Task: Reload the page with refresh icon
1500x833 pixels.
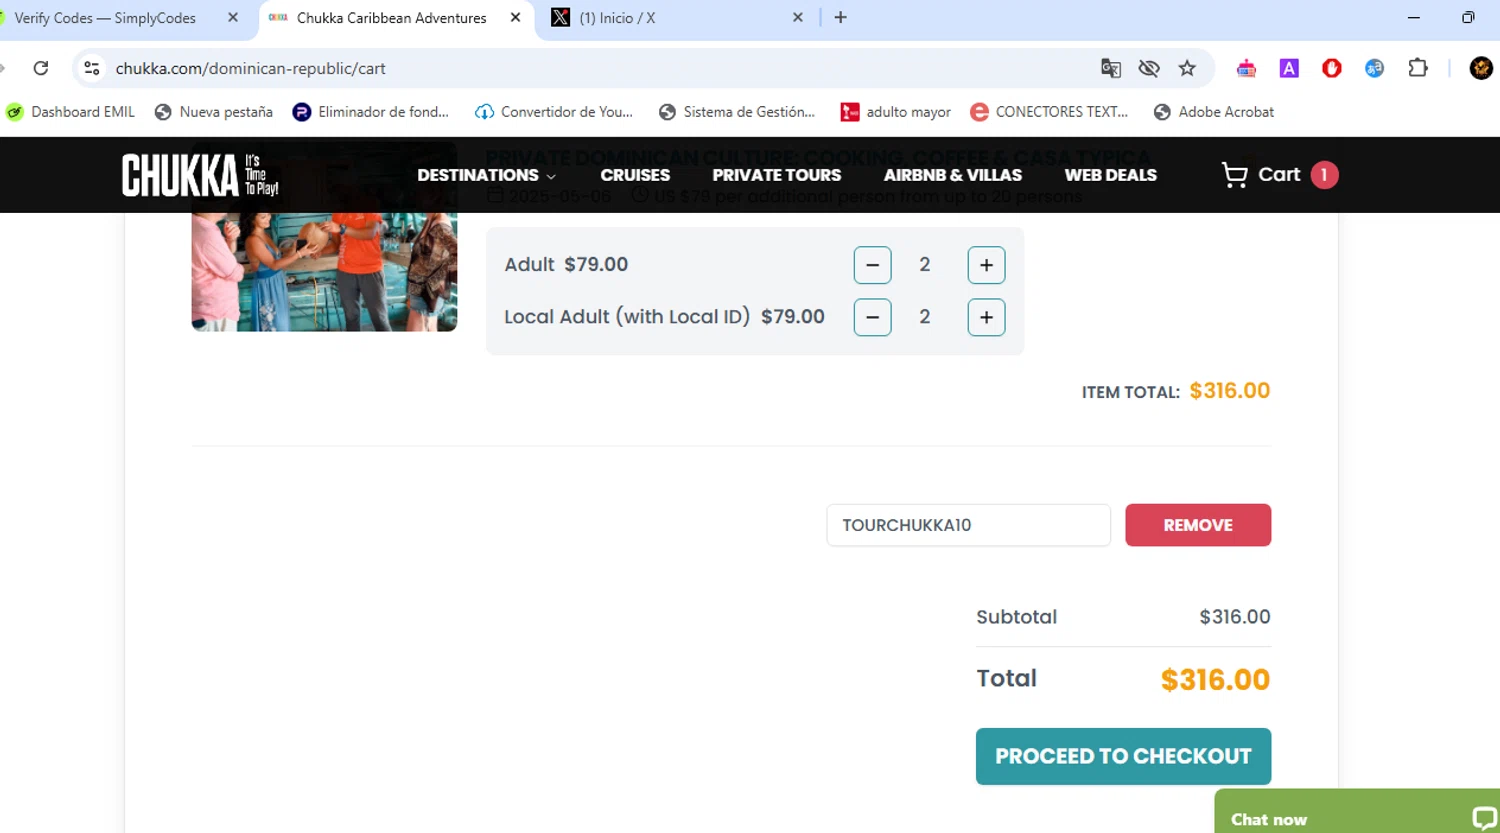Action: 41,68
